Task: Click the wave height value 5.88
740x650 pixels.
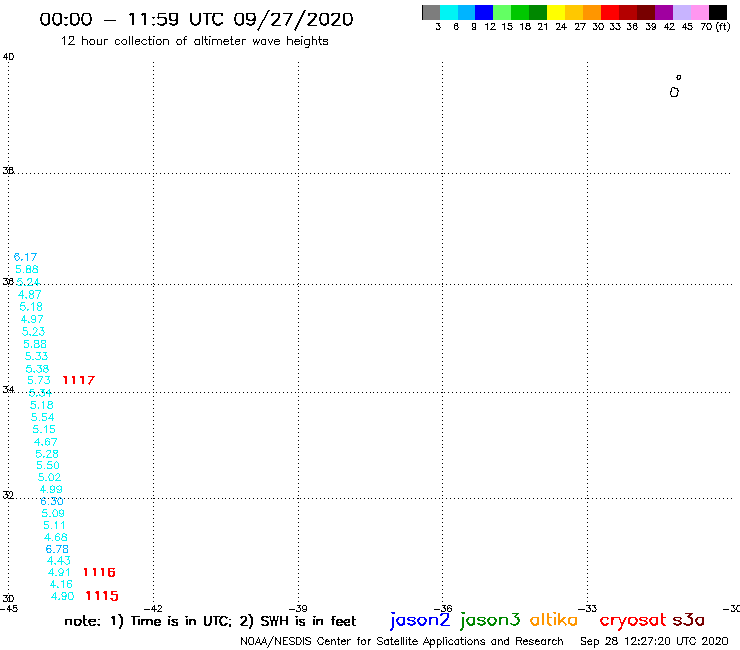Action: [35, 344]
